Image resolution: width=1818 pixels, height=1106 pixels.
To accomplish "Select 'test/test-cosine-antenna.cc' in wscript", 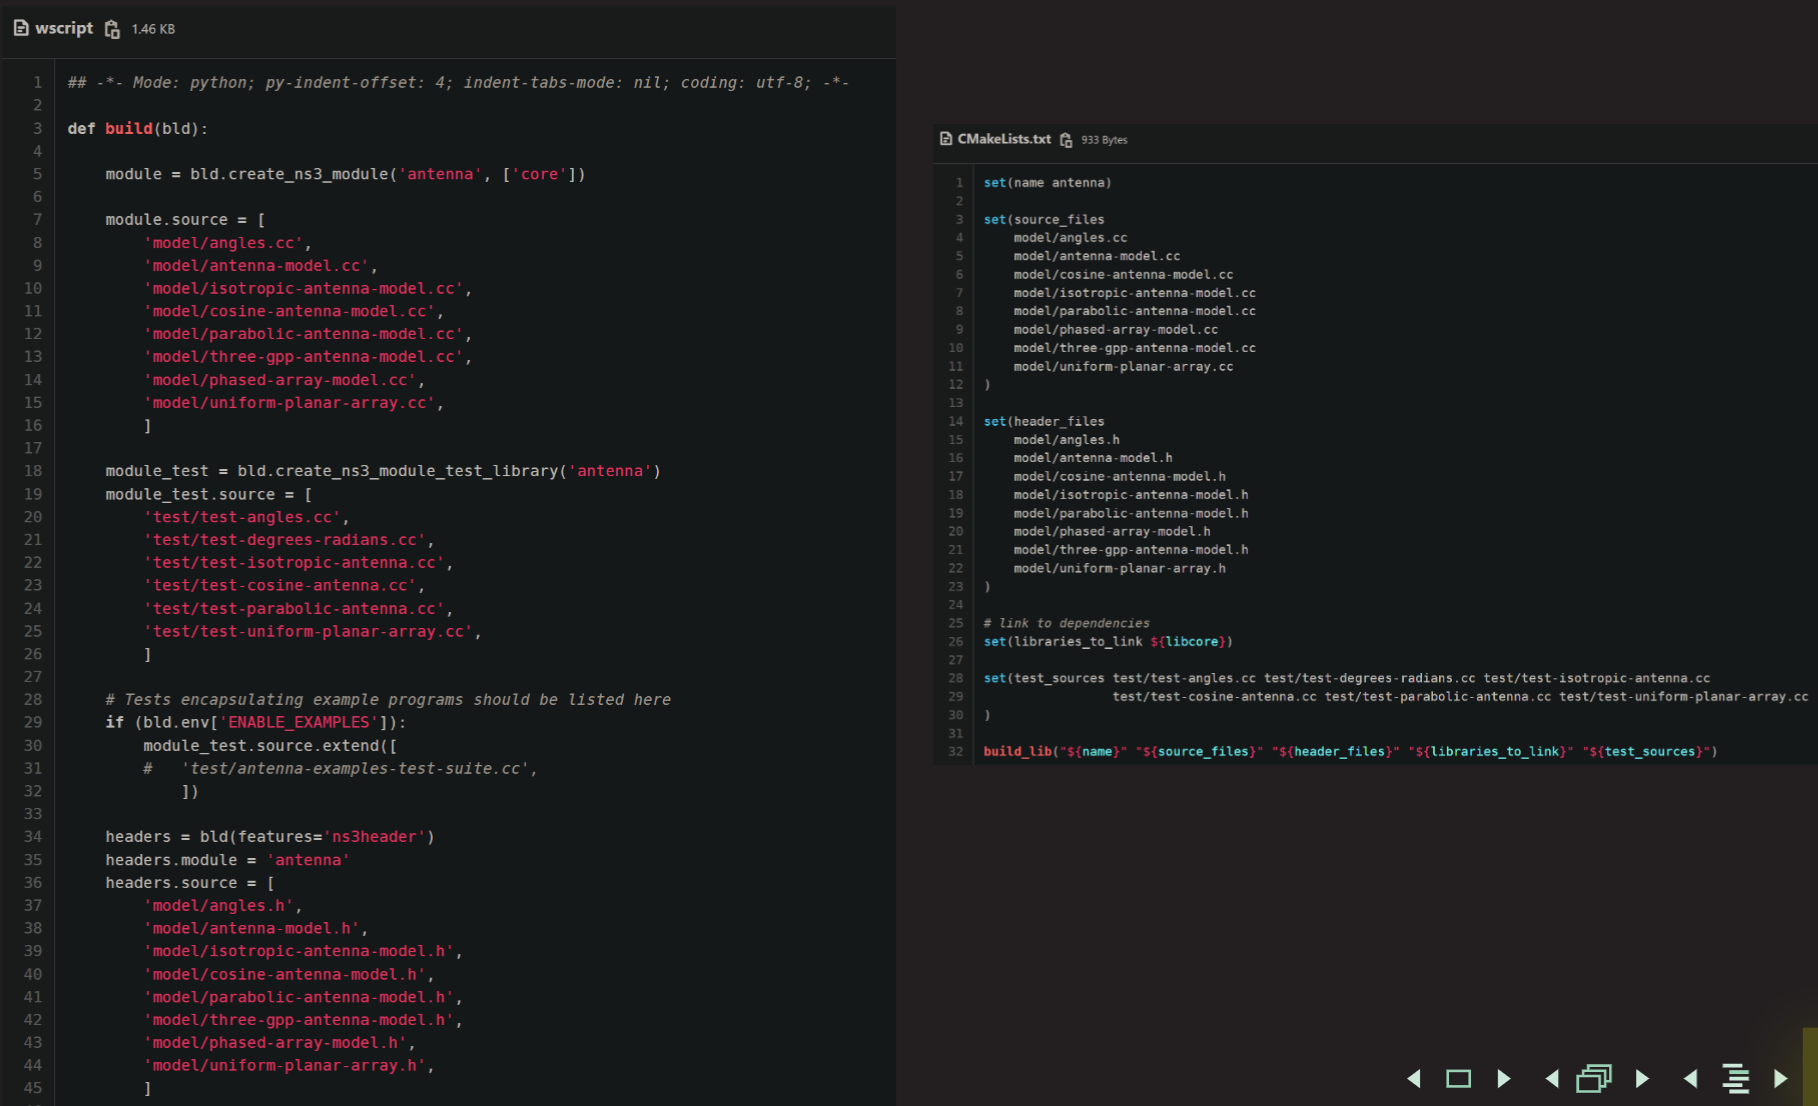I will click(280, 585).
